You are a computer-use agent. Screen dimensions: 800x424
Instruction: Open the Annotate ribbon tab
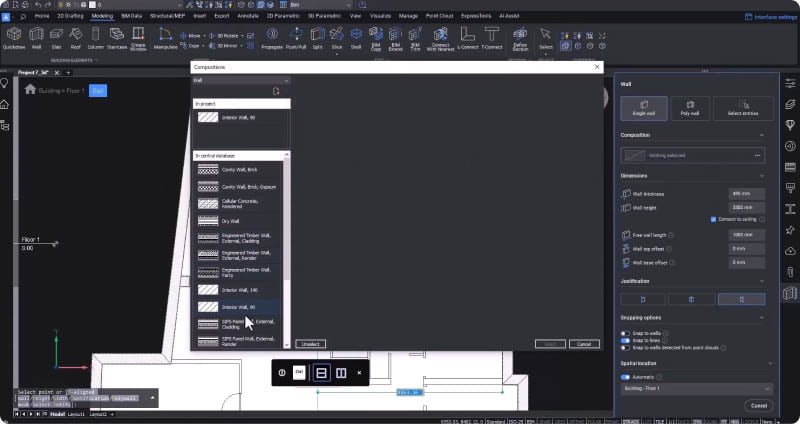248,16
